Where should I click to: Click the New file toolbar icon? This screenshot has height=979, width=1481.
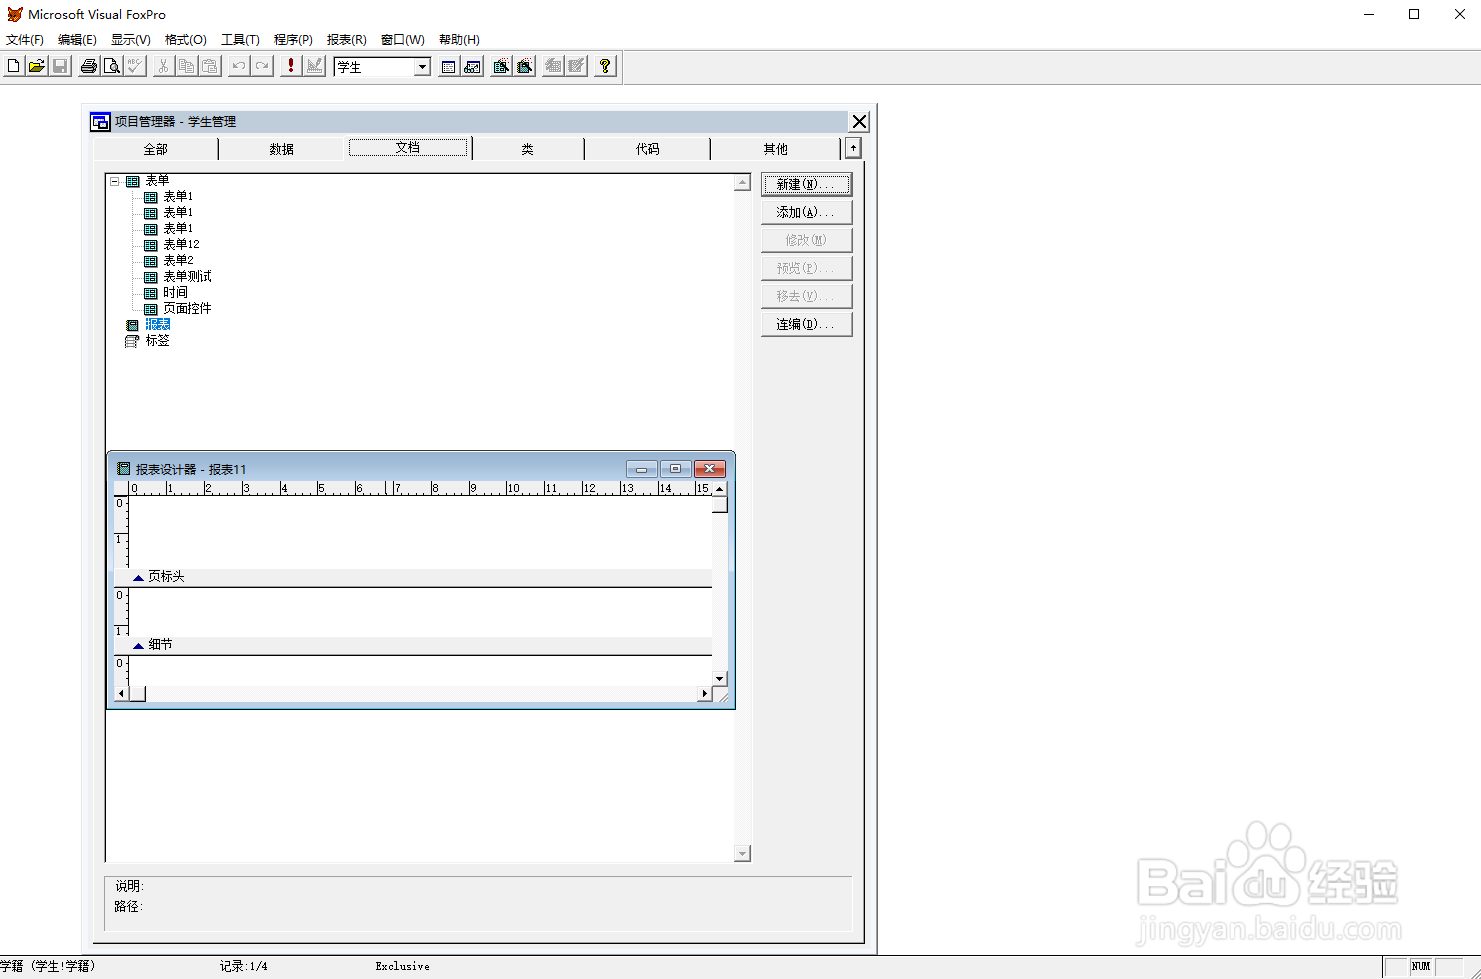[14, 66]
